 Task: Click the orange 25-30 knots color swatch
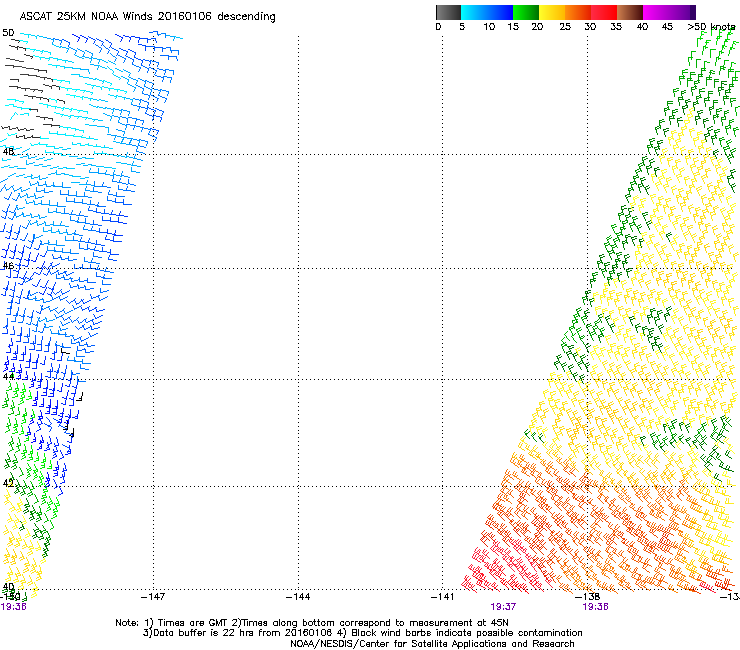[578, 12]
